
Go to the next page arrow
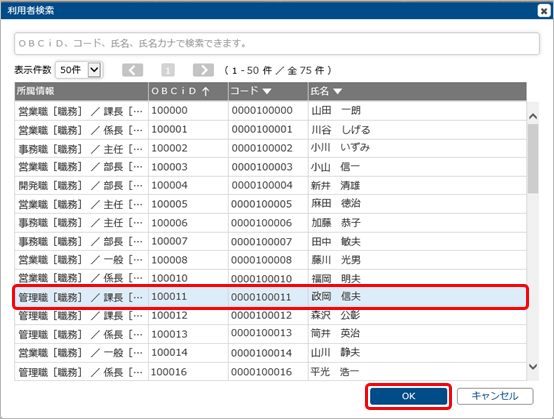coord(203,70)
